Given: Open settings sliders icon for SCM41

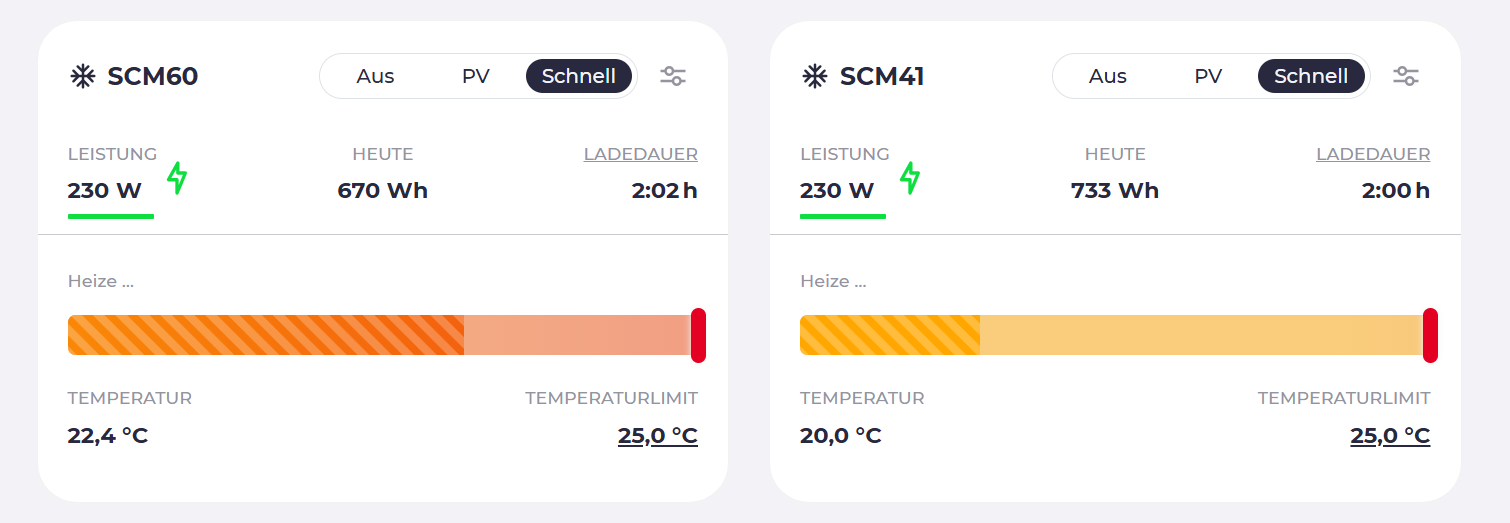Looking at the screenshot, I should (1406, 76).
